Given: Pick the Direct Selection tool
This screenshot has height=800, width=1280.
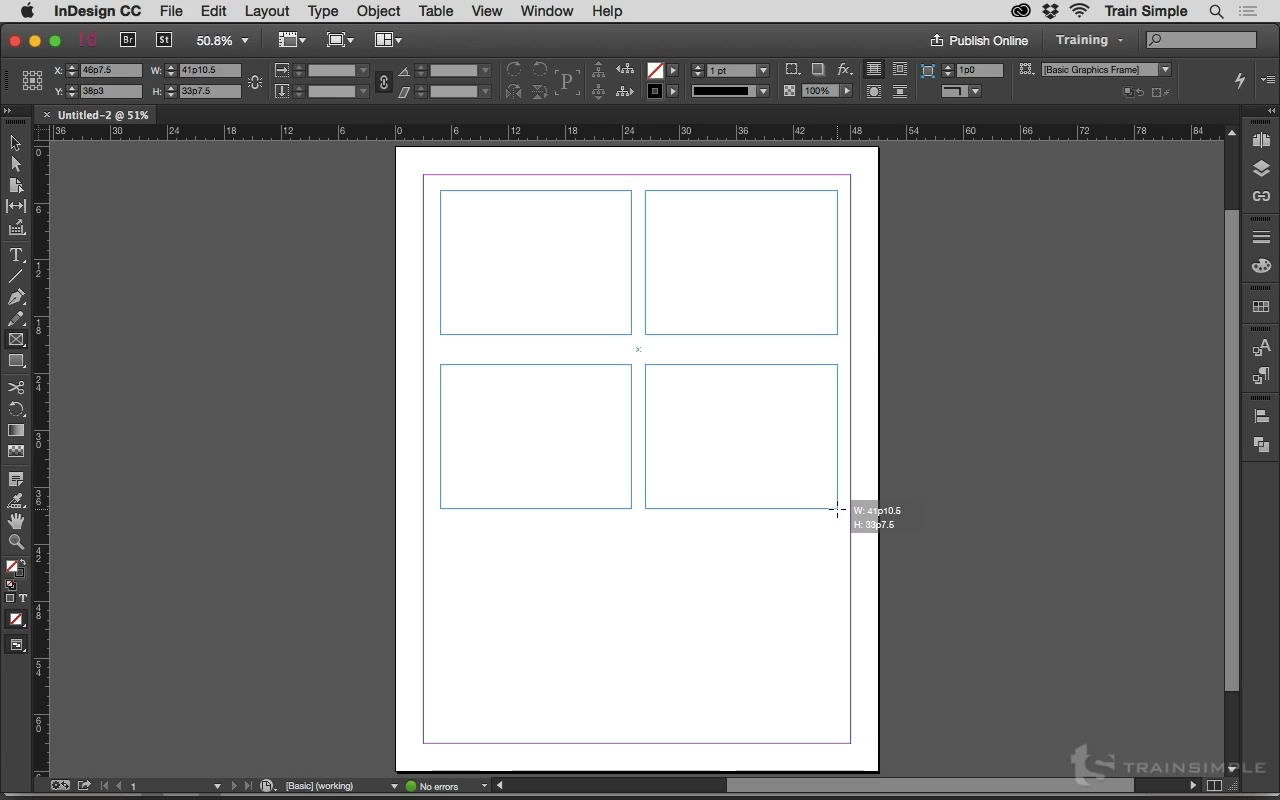Looking at the screenshot, I should coord(16,164).
